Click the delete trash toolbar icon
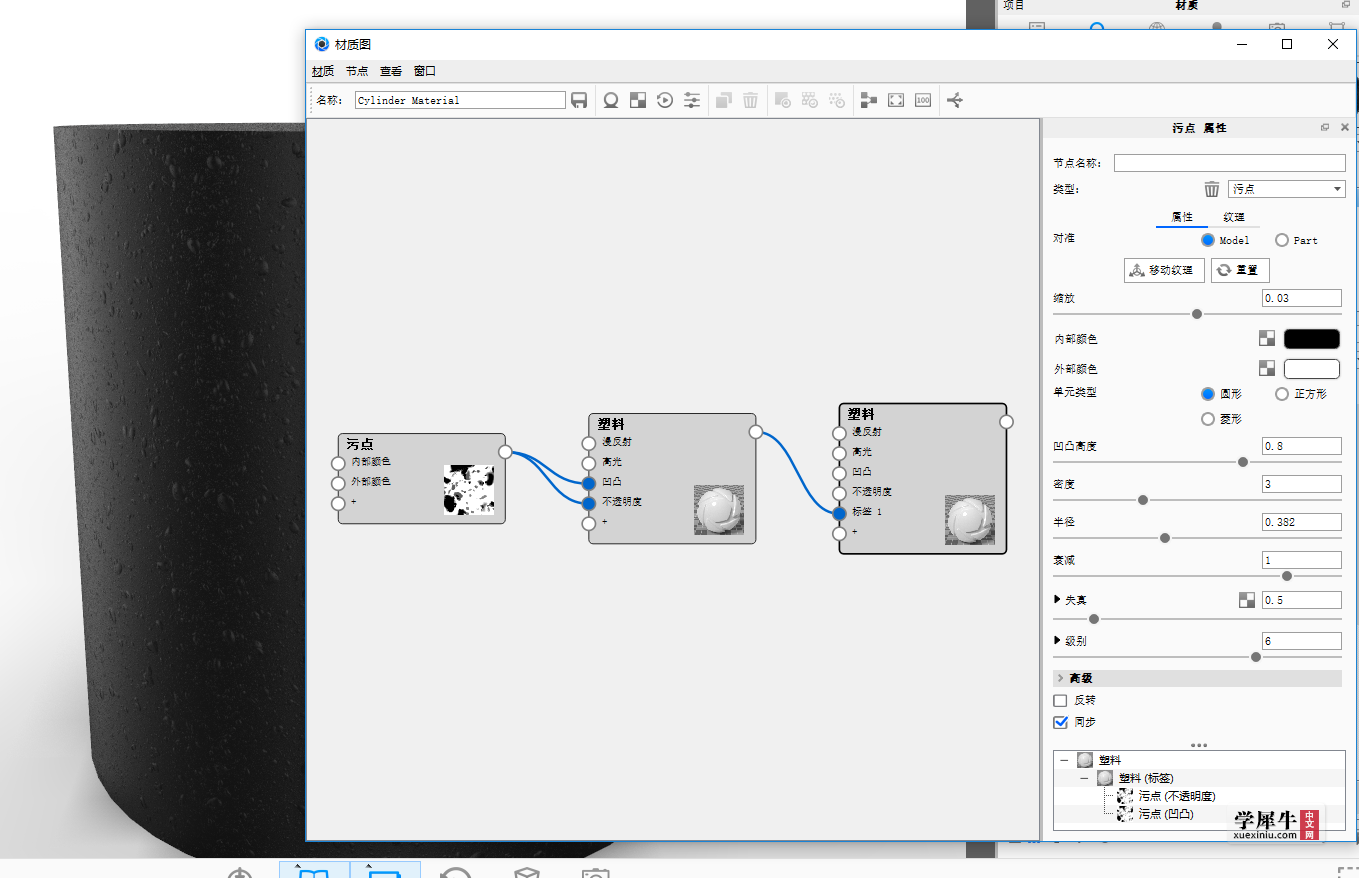The height and width of the screenshot is (878, 1359). click(751, 100)
